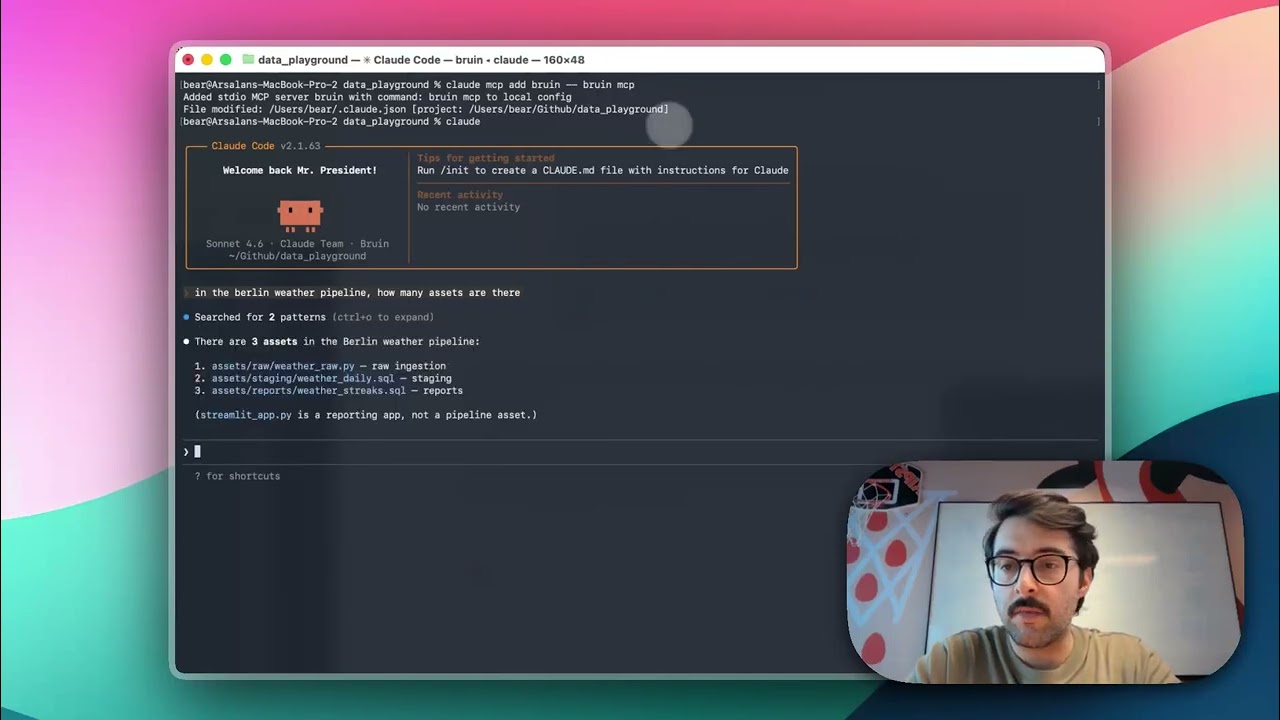Click 'Claude Code v2.1.63' header label
This screenshot has height=720, width=1280.
tap(266, 146)
